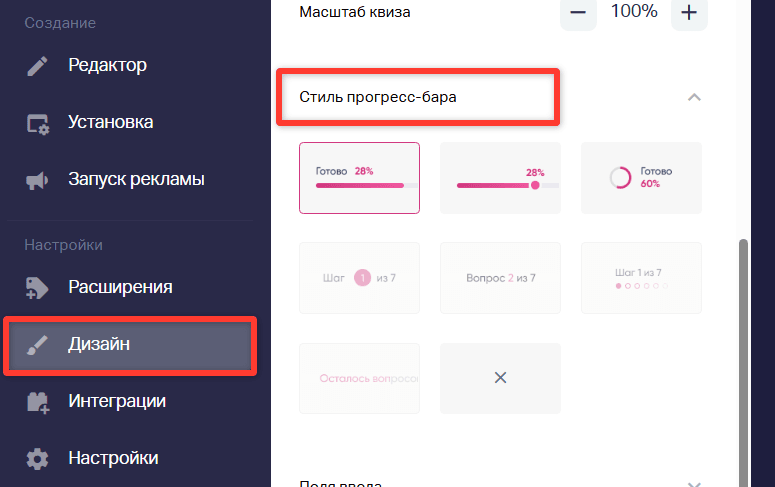Click the pencil icon next to Редактор
The image size is (775, 487).
(37, 66)
